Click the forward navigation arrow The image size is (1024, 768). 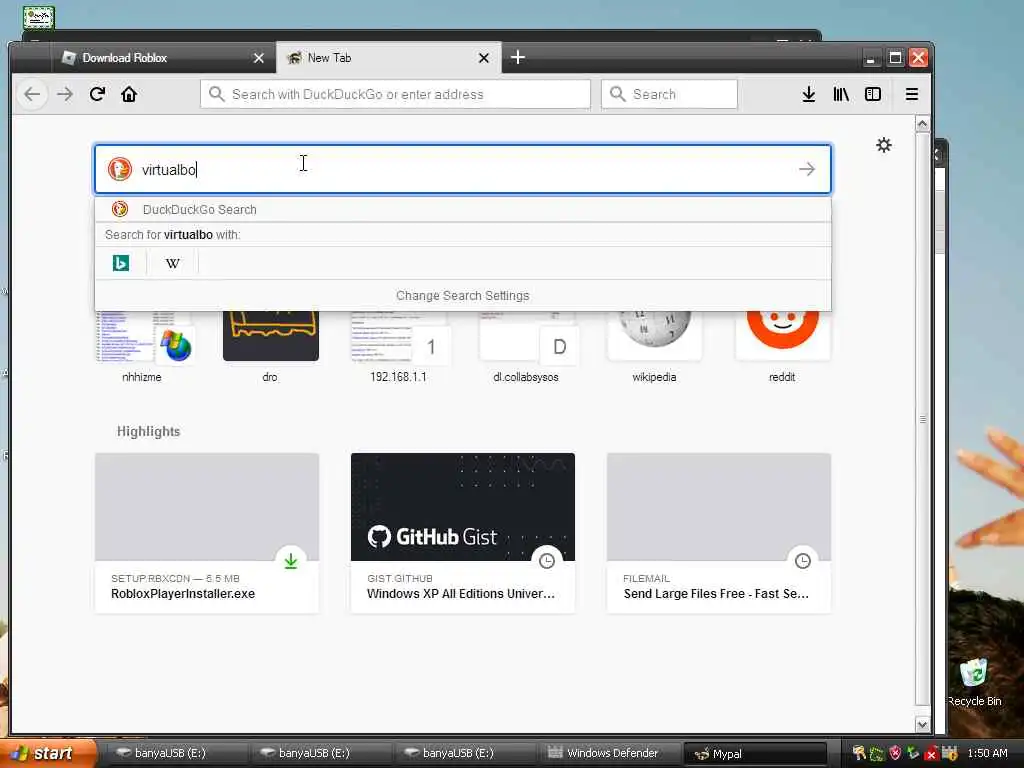coord(65,94)
